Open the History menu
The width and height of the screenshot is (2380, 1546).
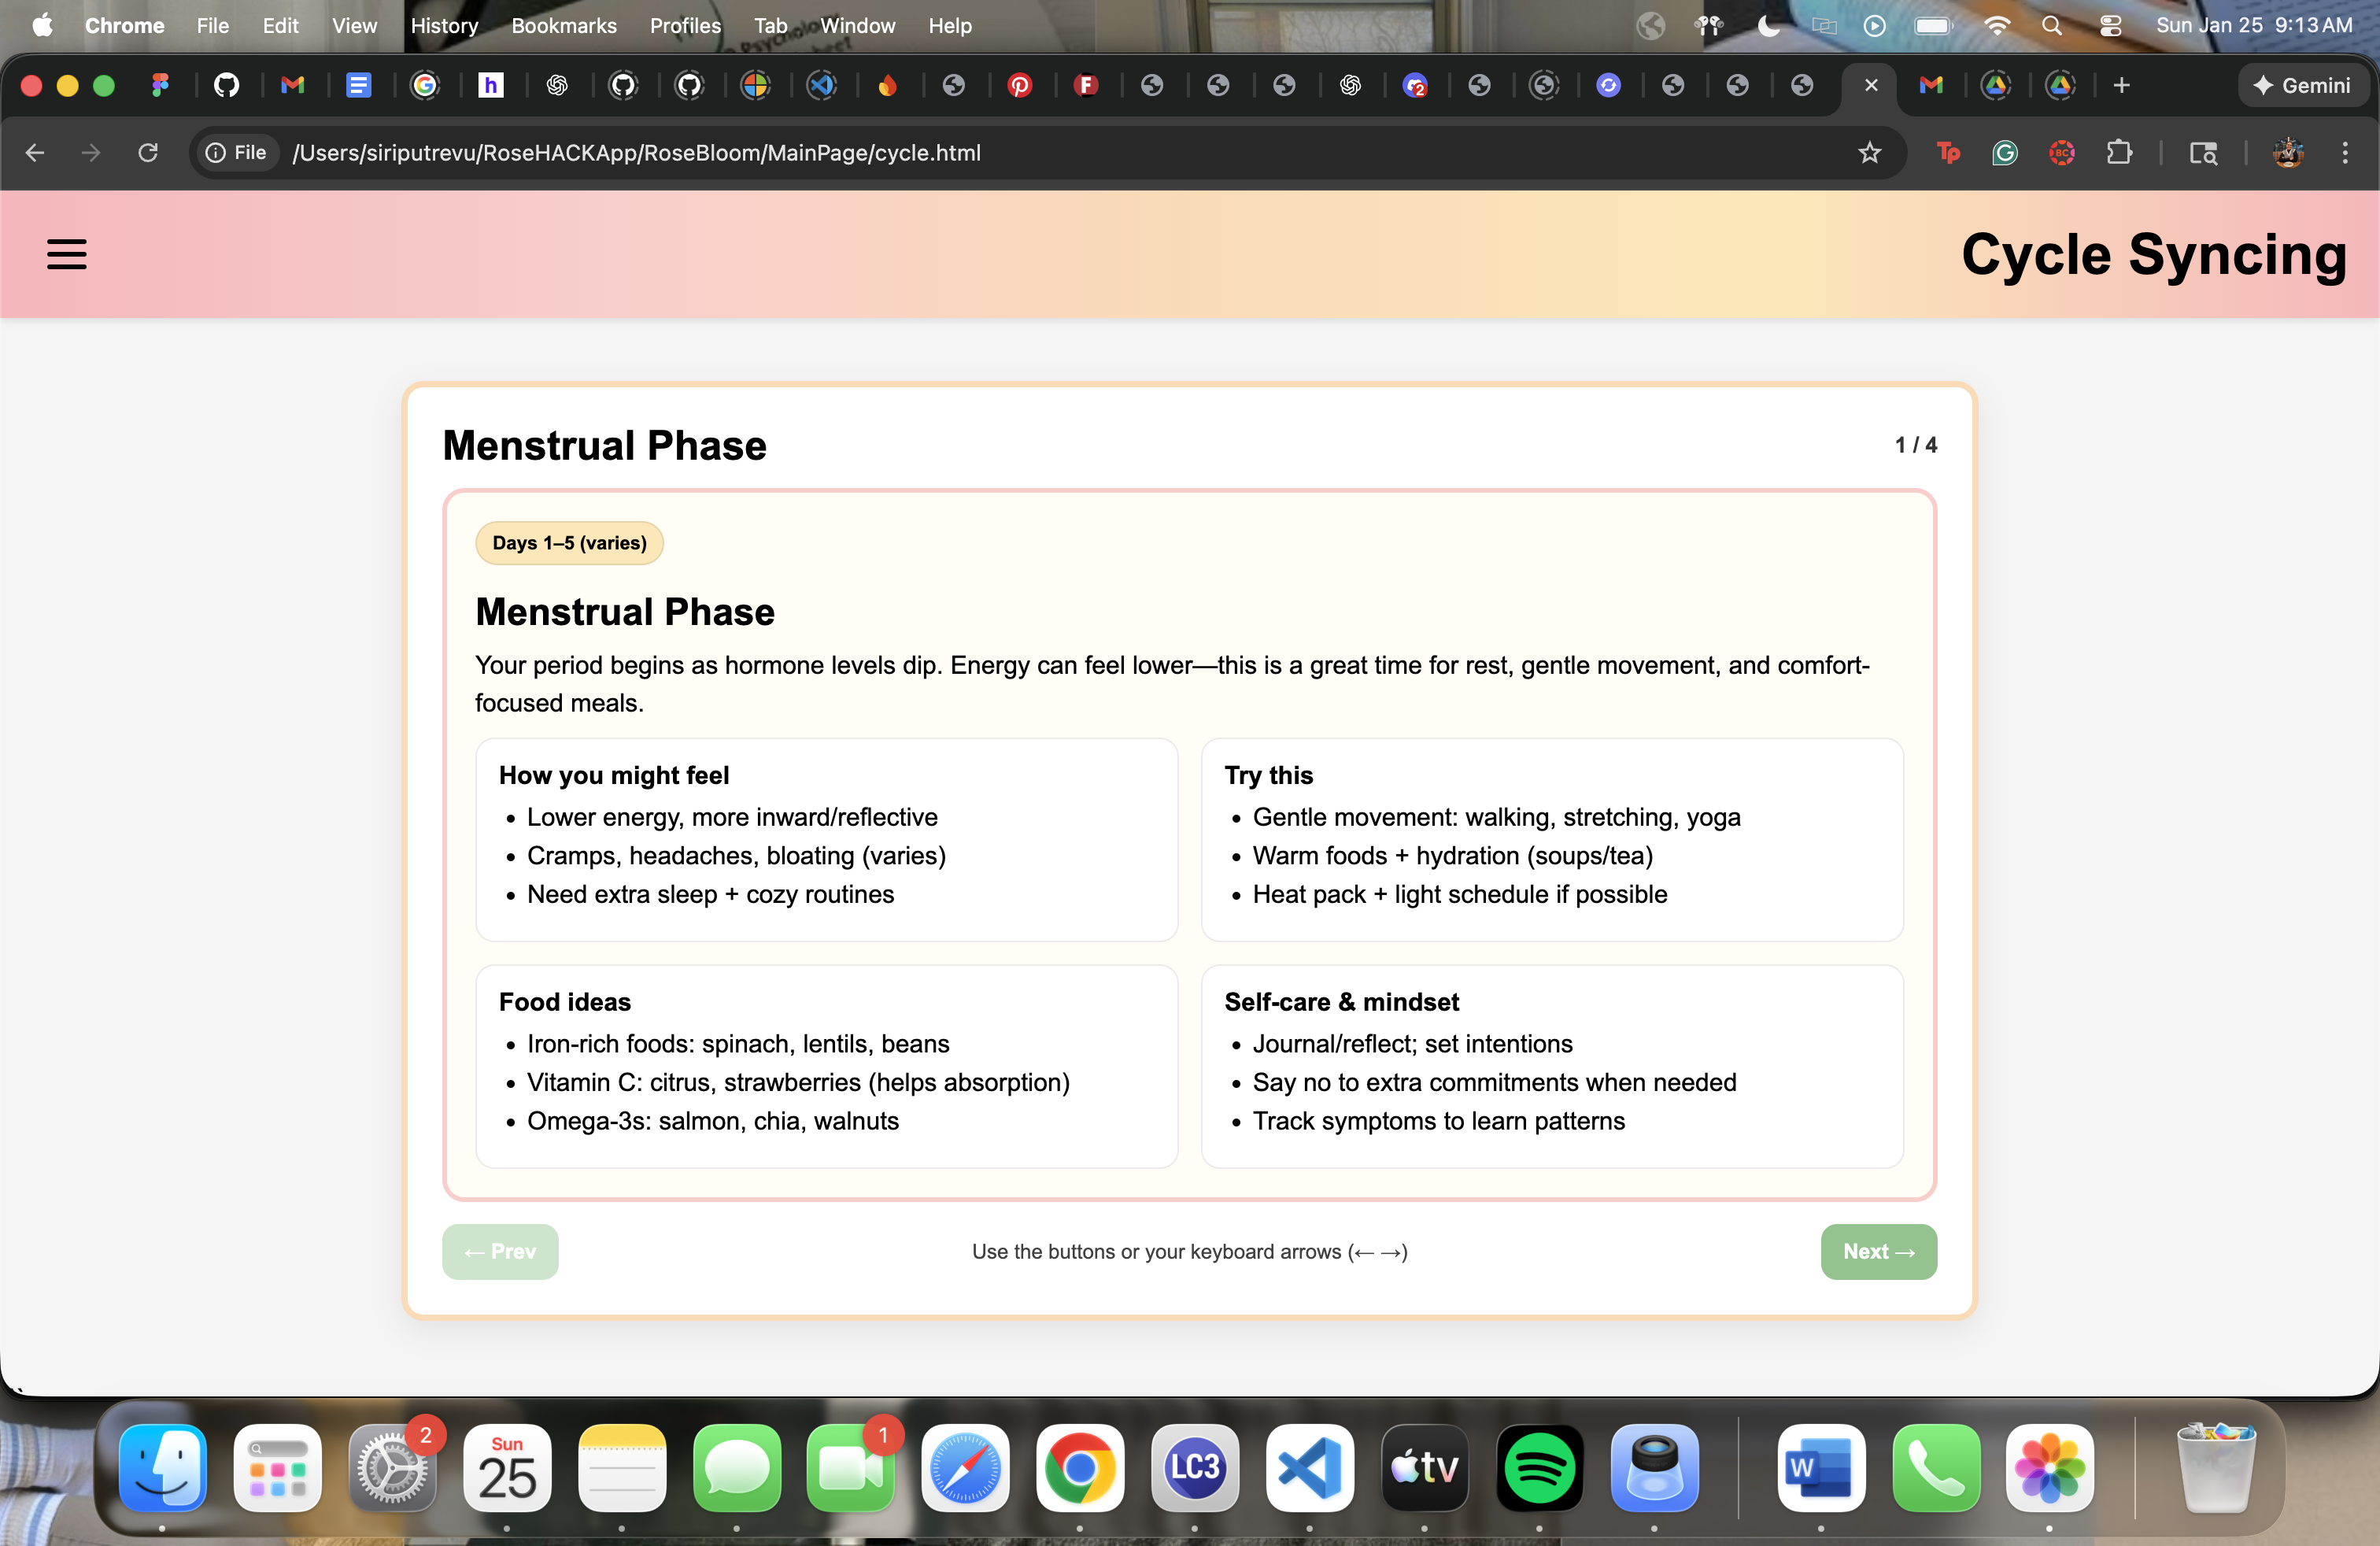[x=444, y=26]
